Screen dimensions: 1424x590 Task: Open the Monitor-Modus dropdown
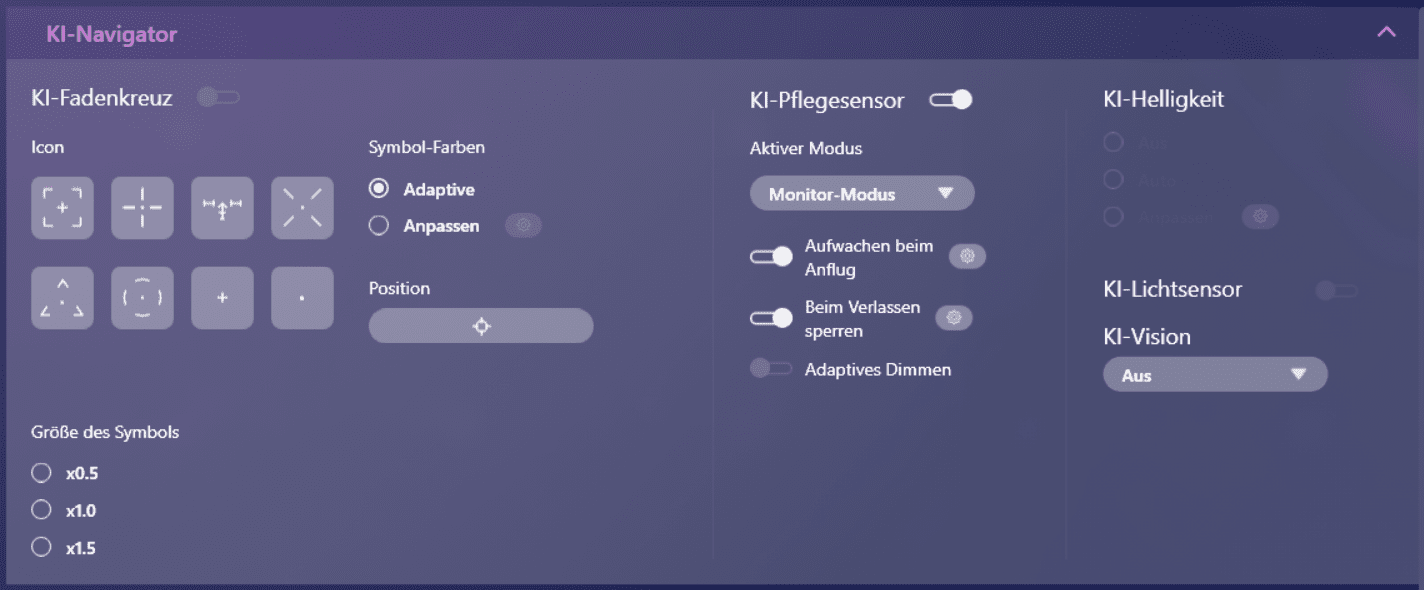(x=861, y=194)
